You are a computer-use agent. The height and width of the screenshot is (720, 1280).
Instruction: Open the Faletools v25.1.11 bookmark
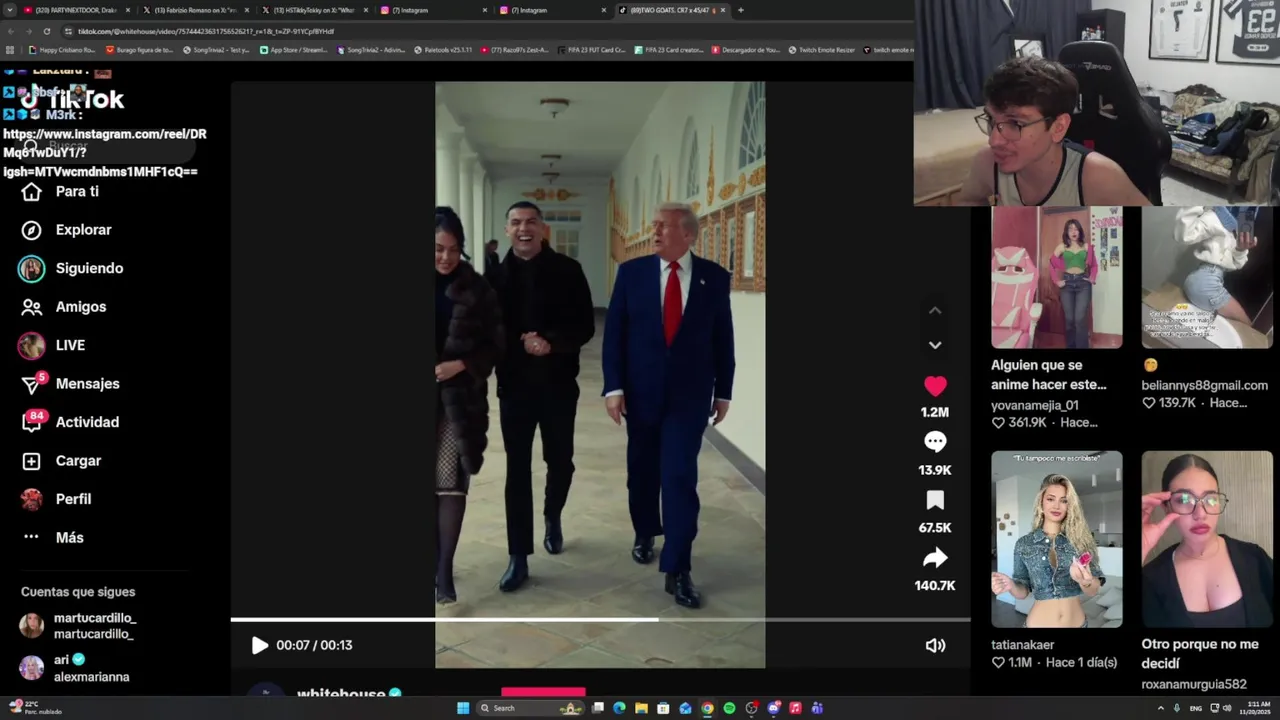coord(442,50)
